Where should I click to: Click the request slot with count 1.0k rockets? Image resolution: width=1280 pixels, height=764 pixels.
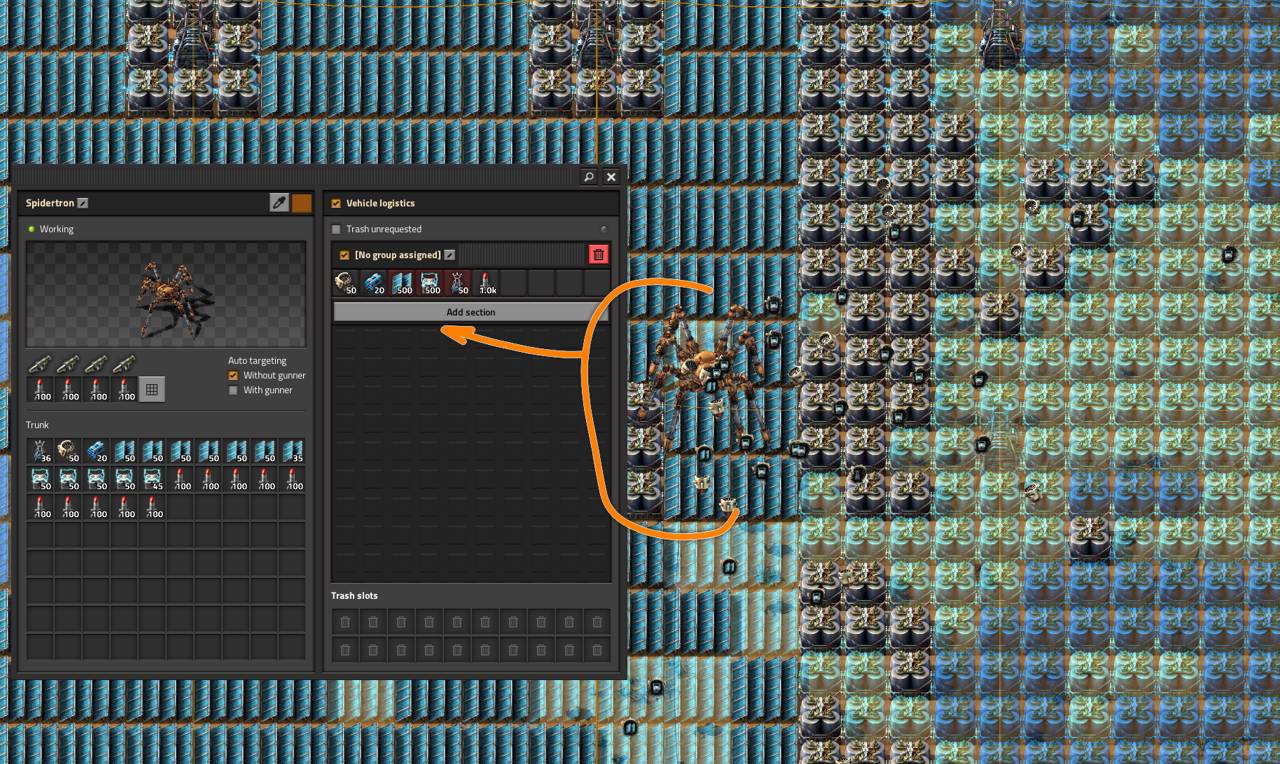point(486,283)
